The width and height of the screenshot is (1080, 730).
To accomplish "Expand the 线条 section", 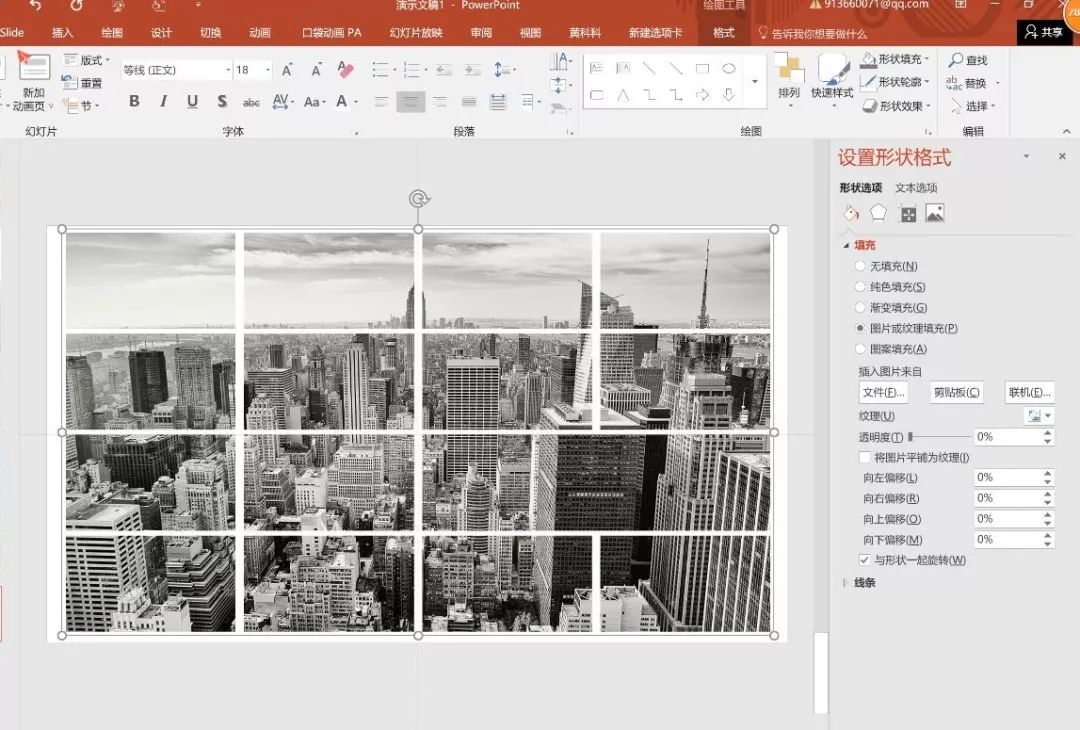I will point(864,583).
